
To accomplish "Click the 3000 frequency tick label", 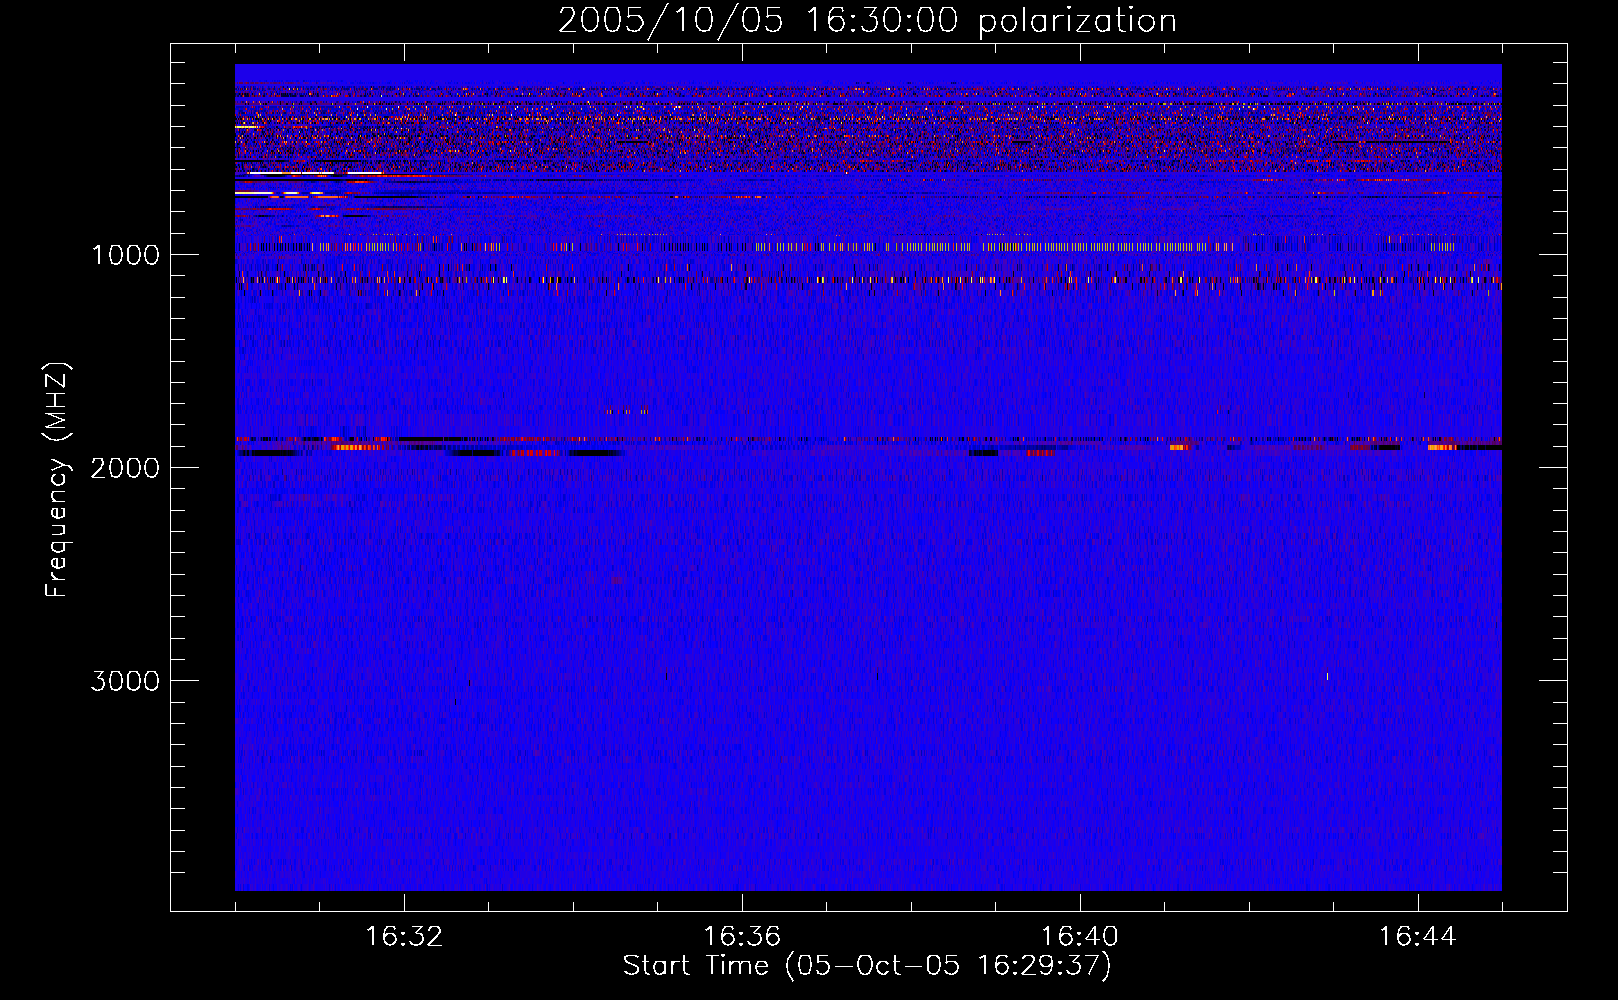I will 126,681.
